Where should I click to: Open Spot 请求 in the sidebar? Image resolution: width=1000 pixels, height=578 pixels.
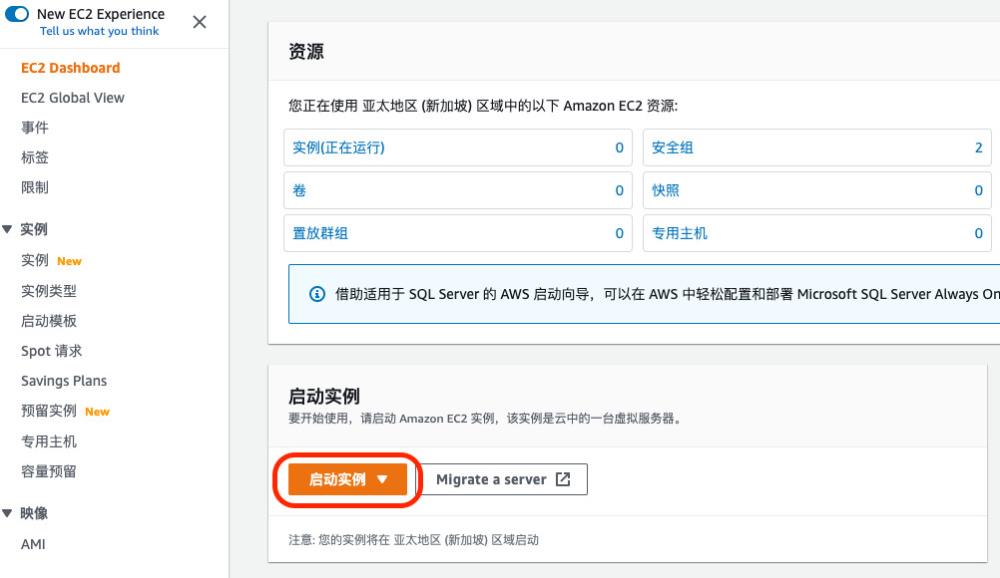(51, 350)
